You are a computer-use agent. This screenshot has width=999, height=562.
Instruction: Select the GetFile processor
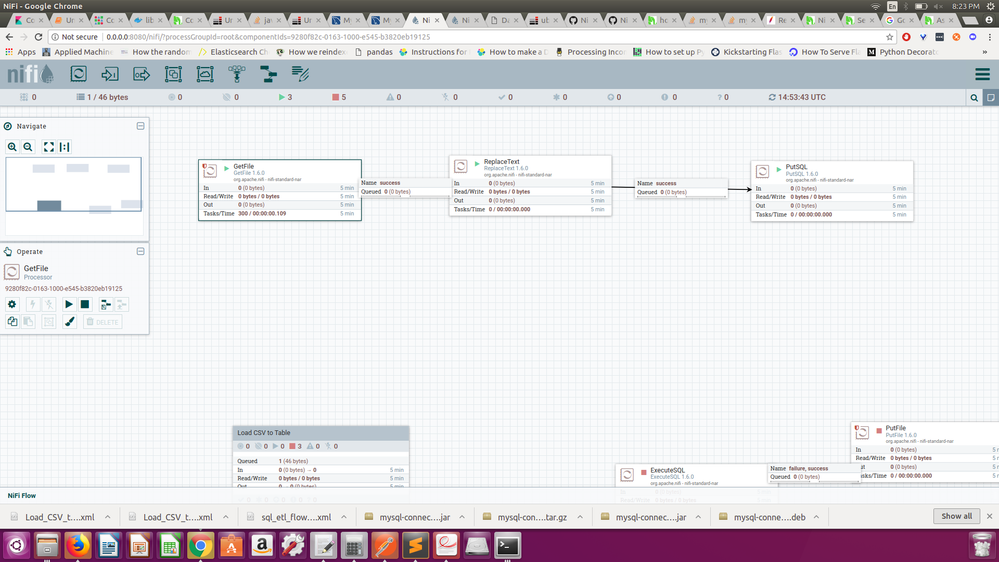280,190
